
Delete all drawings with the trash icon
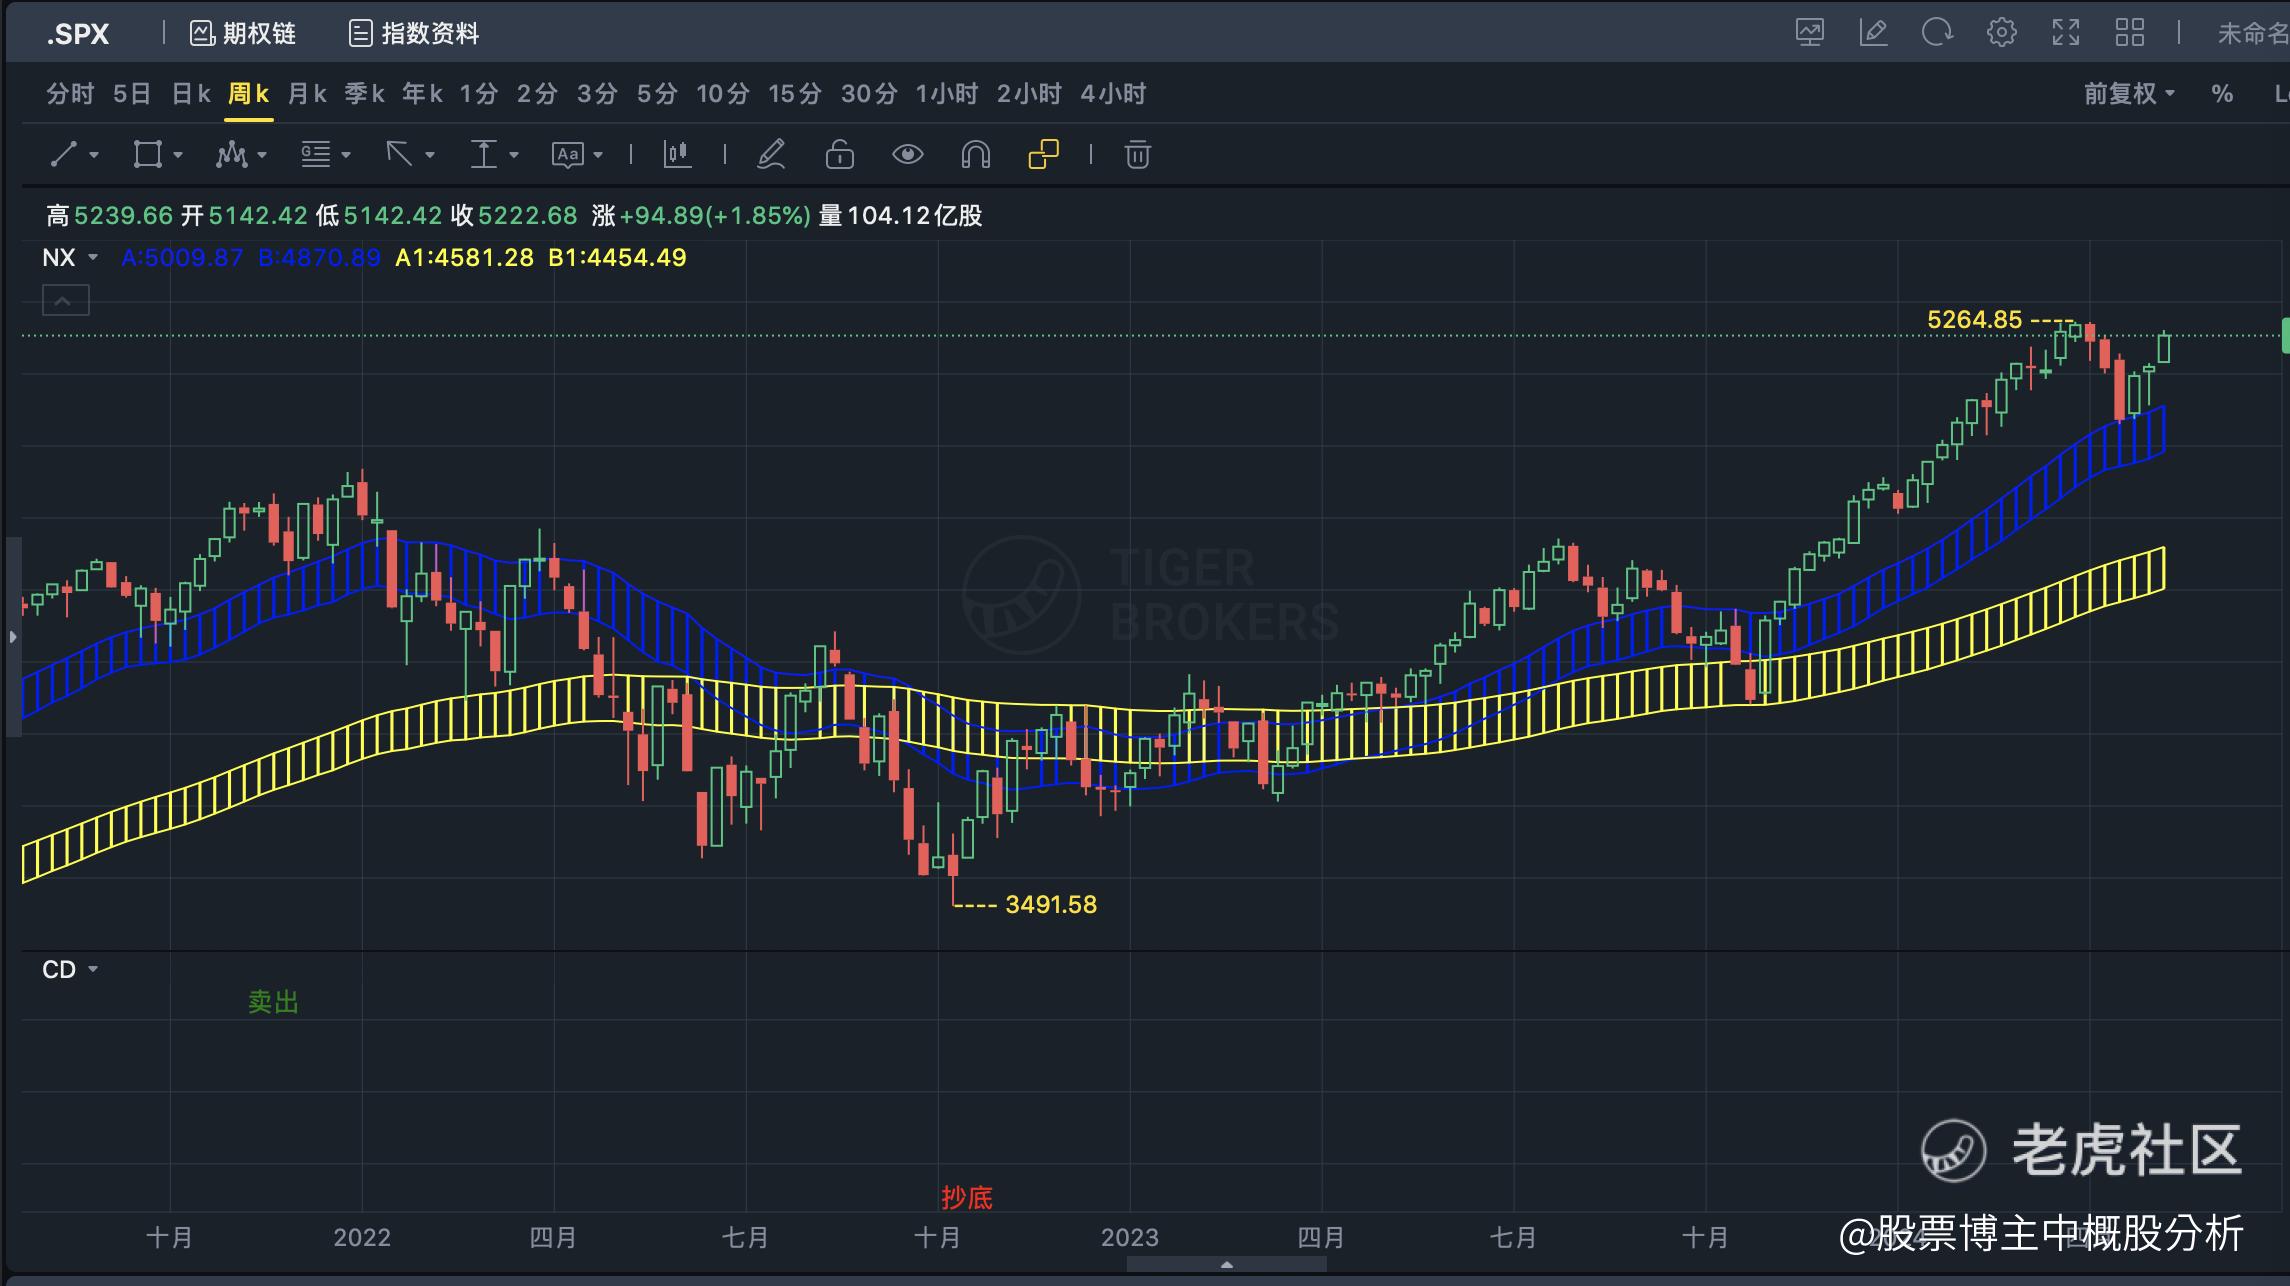[1137, 155]
